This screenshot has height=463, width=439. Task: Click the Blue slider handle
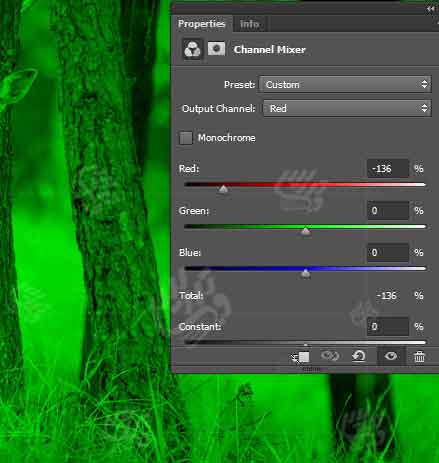tap(306, 273)
